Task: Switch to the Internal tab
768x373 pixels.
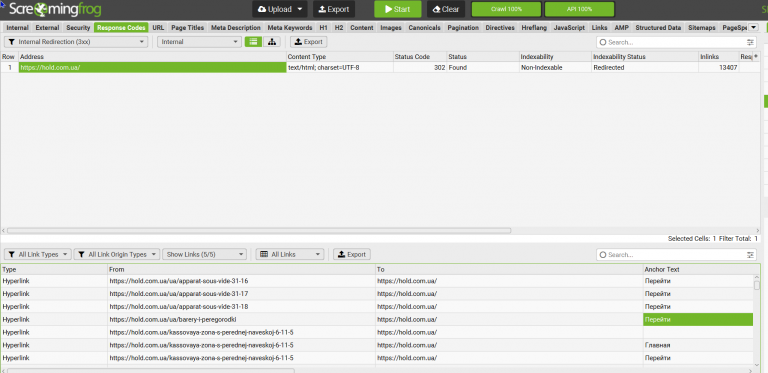Action: (17, 28)
